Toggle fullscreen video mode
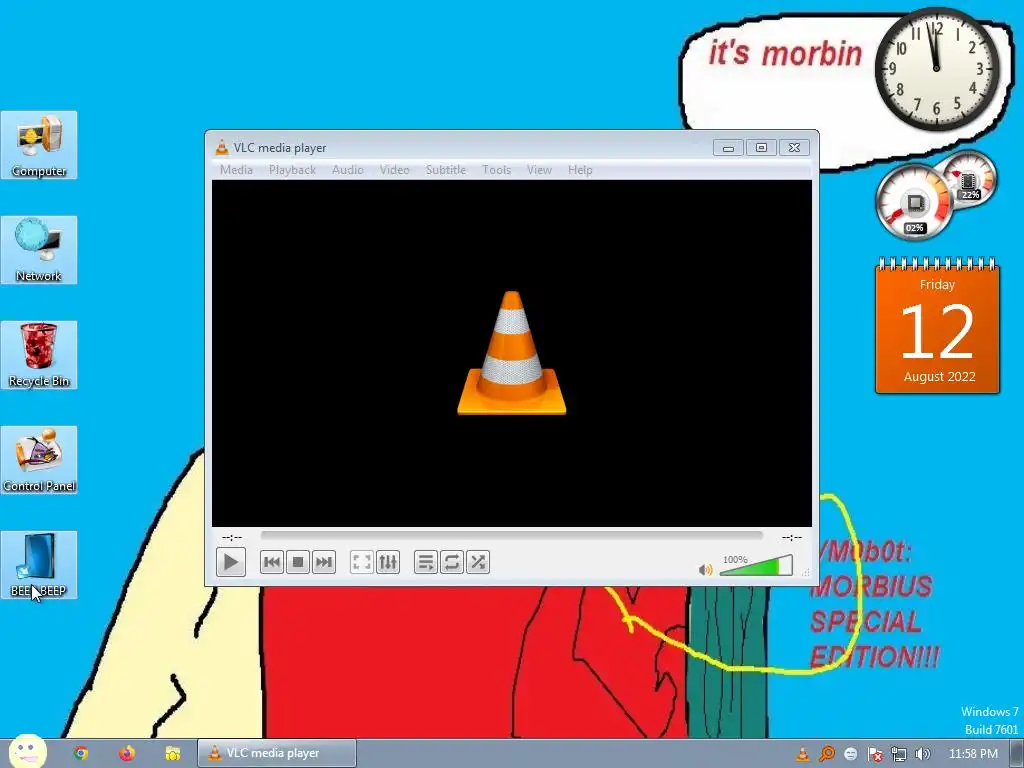The width and height of the screenshot is (1024, 768). tap(361, 562)
